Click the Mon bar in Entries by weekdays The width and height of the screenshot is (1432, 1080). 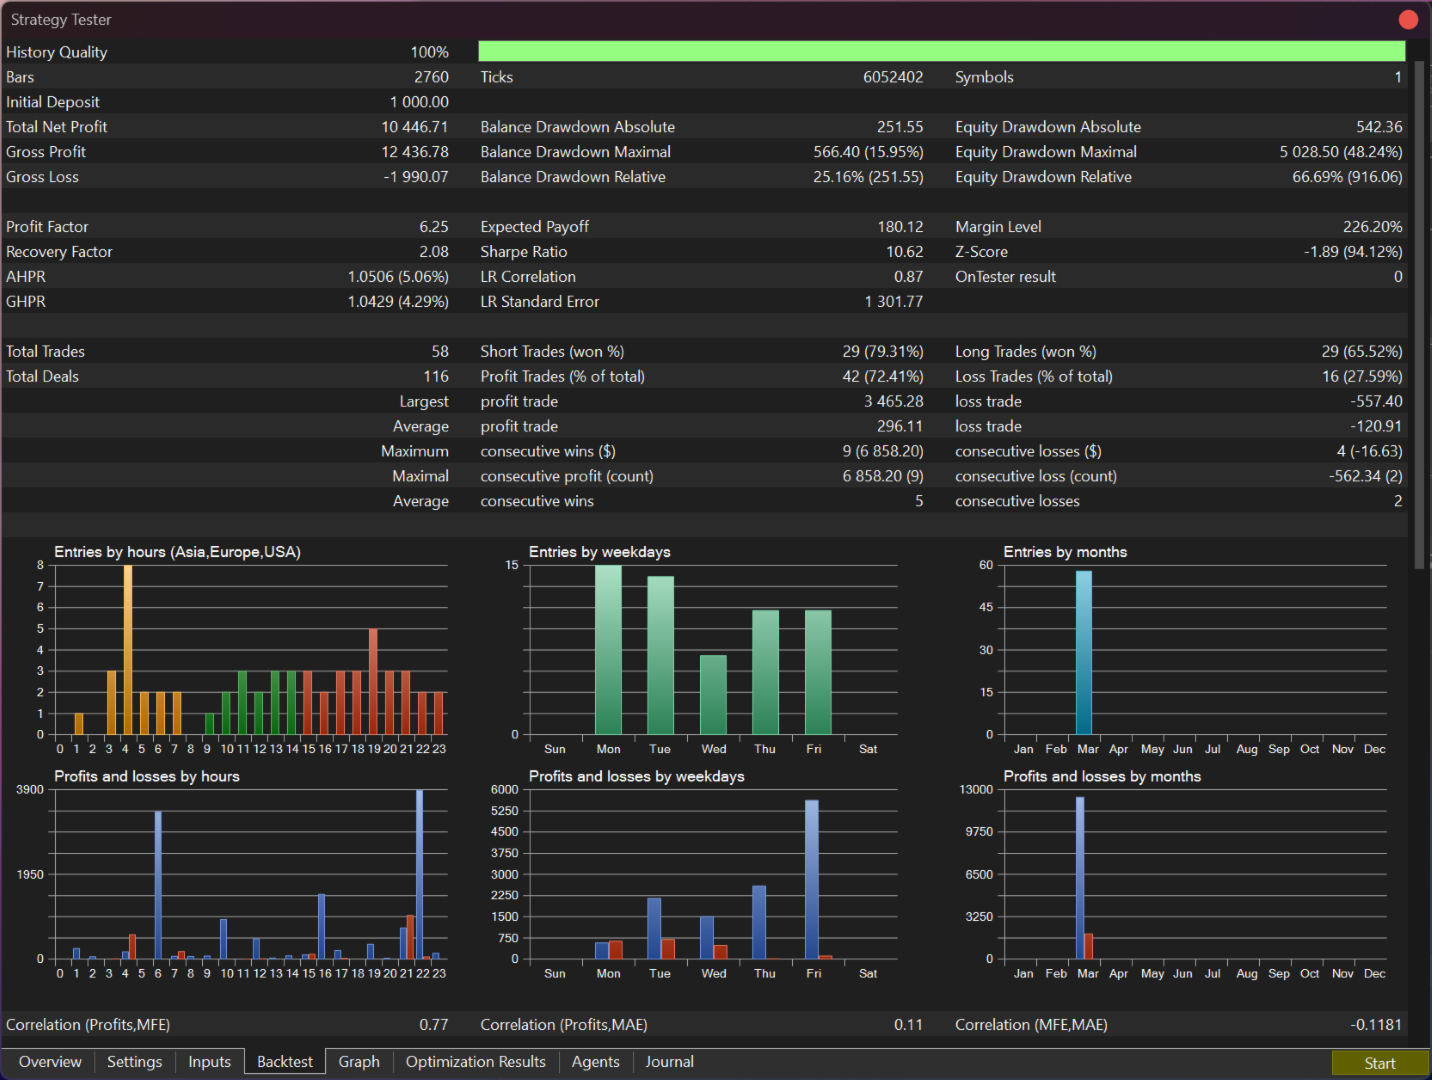(x=608, y=650)
